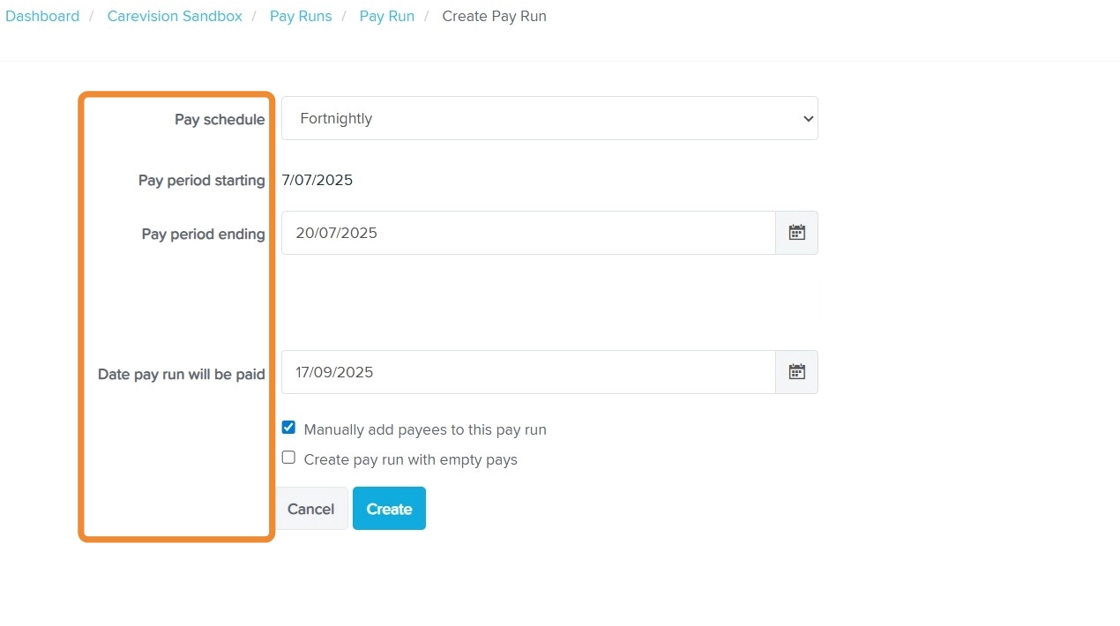Image resolution: width=1120 pixels, height=626 pixels.
Task: Focus the Date pay run will be paid field
Action: coord(528,372)
